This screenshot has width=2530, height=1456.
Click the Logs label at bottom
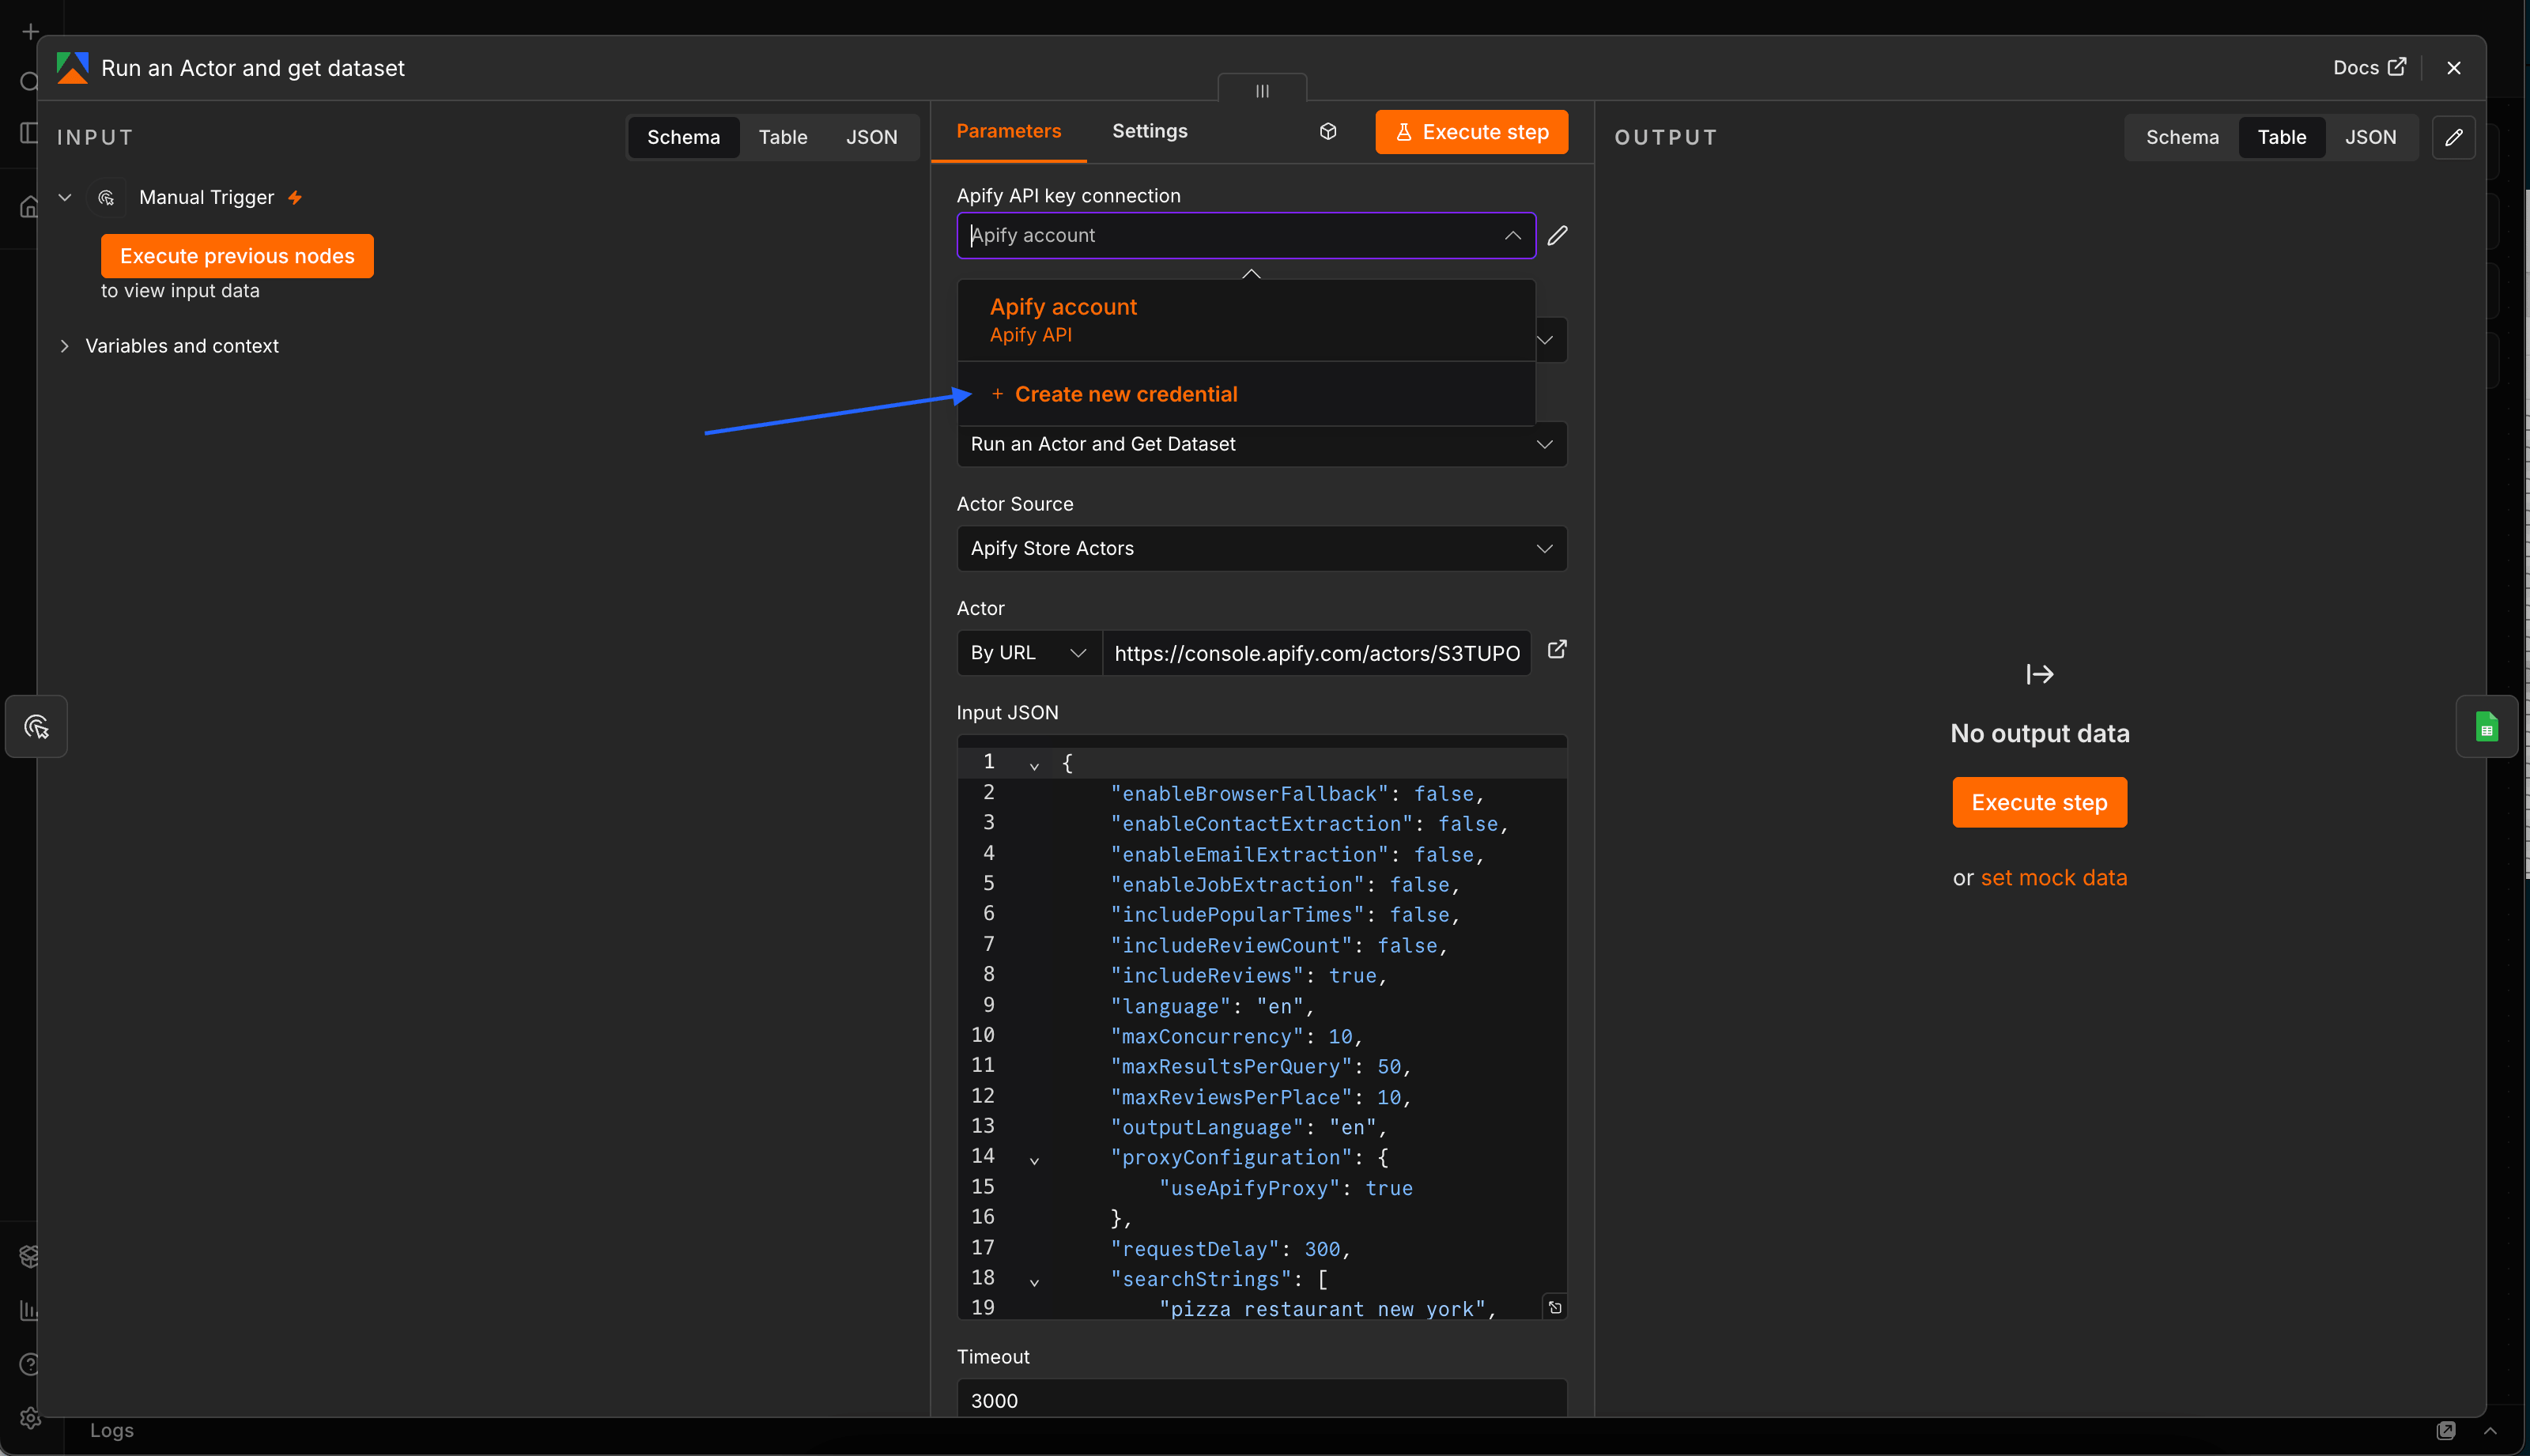[112, 1430]
